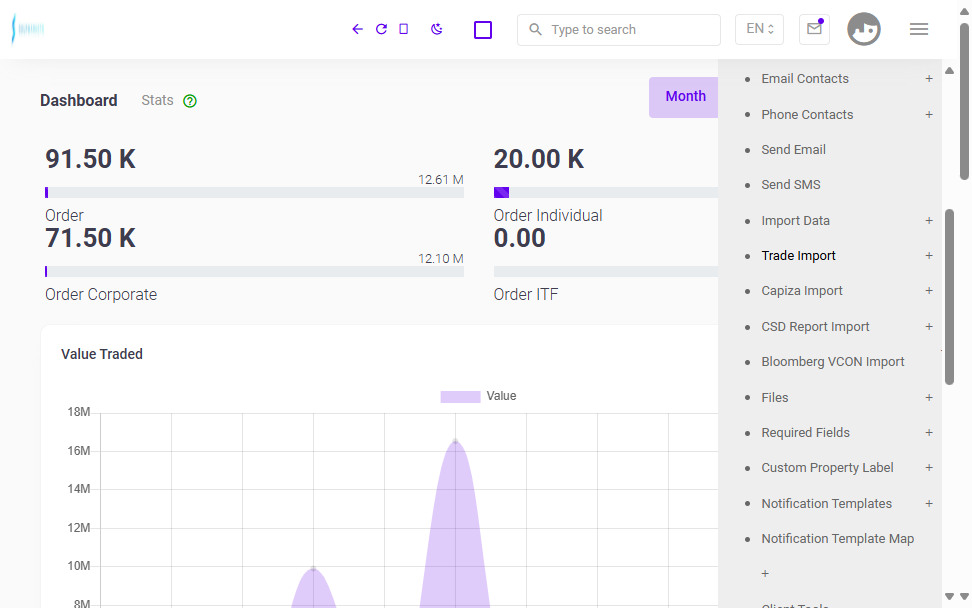Open CSD Report Import menu item

[815, 327]
